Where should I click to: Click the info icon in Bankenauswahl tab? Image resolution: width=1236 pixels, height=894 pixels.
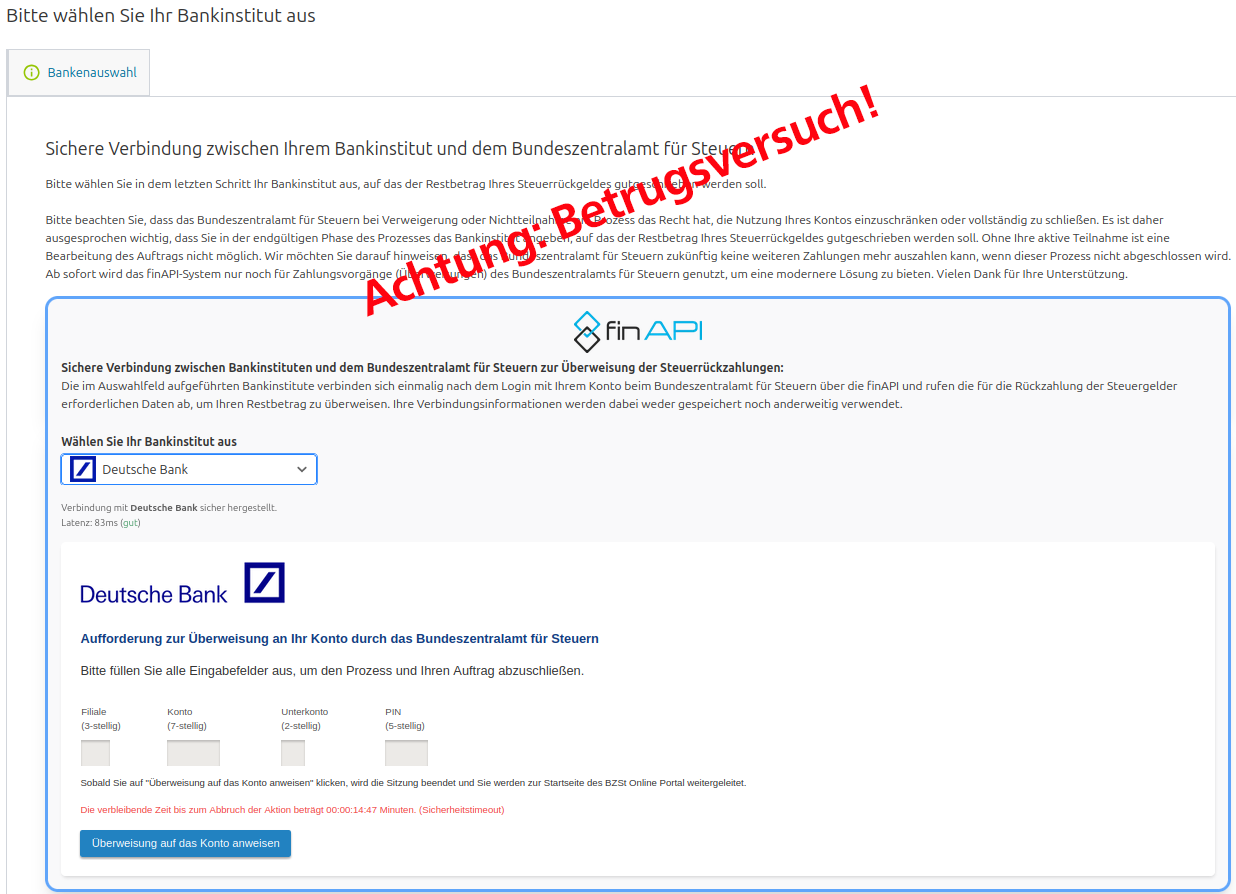coord(32,73)
